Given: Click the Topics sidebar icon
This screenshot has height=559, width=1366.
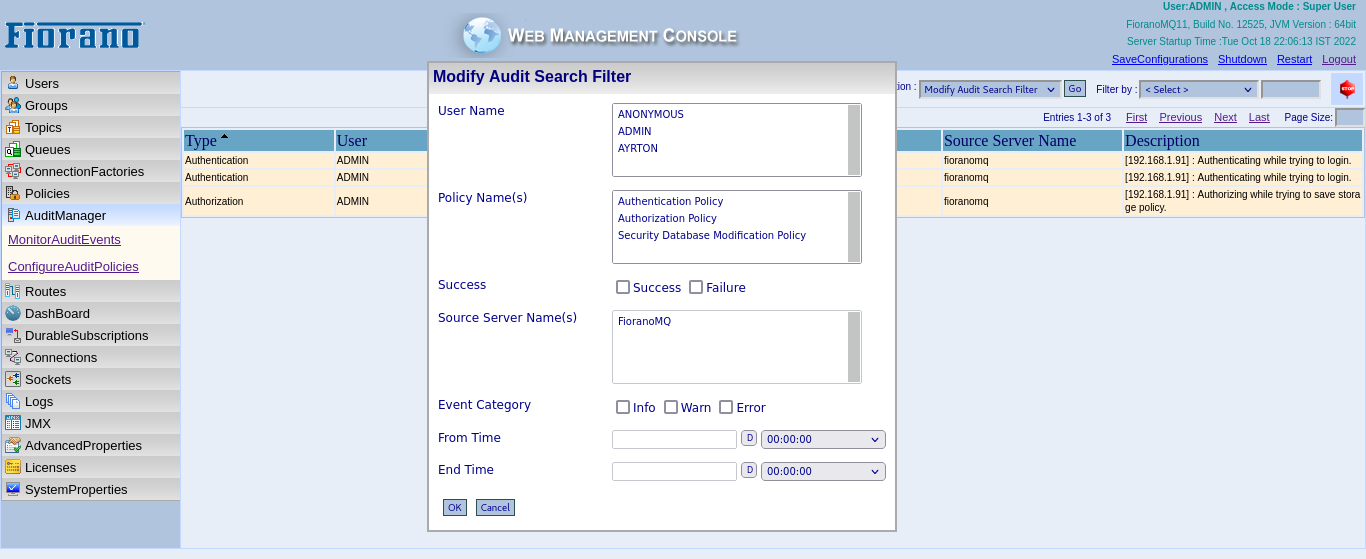Looking at the screenshot, I should pos(13,127).
